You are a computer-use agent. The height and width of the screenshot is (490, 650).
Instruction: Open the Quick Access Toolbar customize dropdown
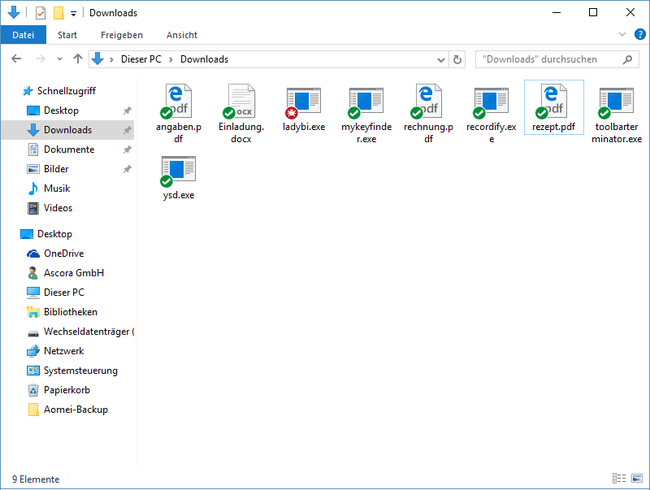click(x=74, y=13)
